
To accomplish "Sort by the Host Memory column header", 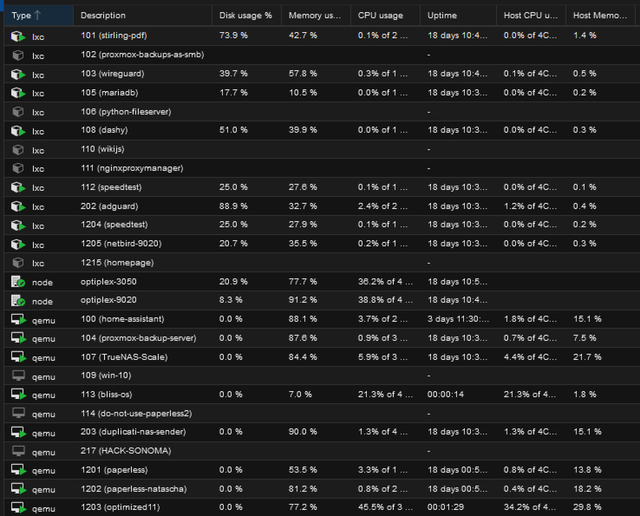I will click(x=603, y=16).
